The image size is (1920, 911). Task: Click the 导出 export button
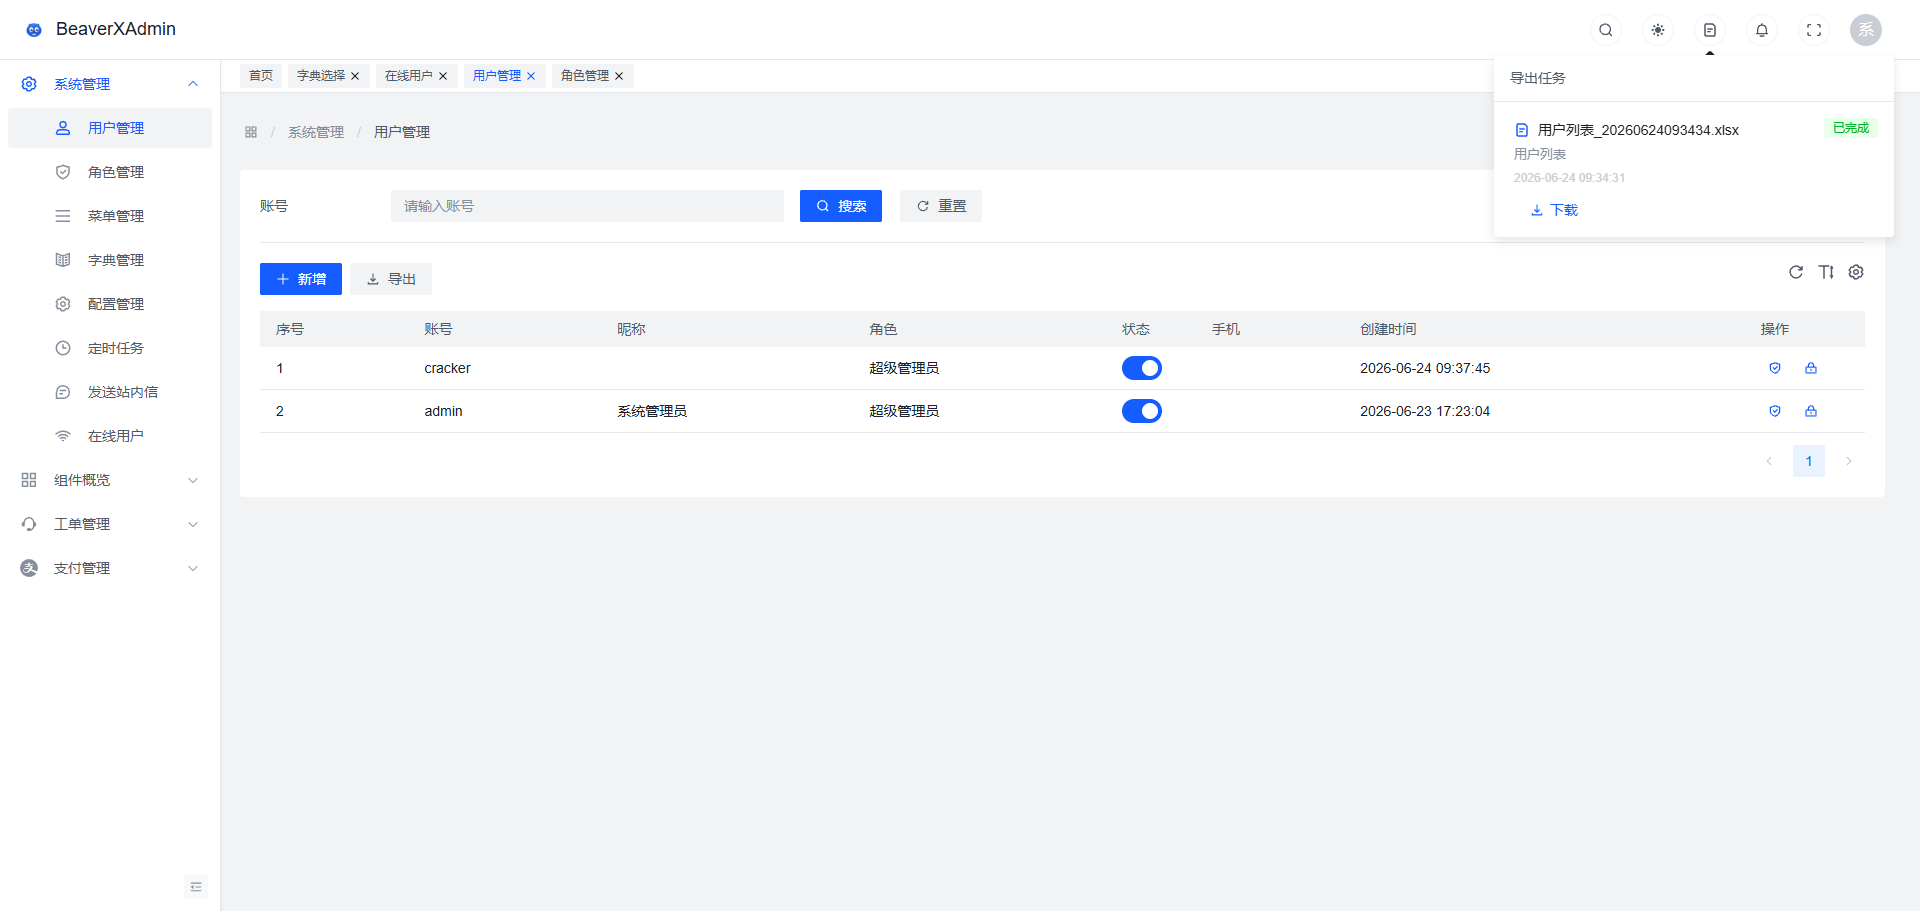pyautogui.click(x=391, y=279)
